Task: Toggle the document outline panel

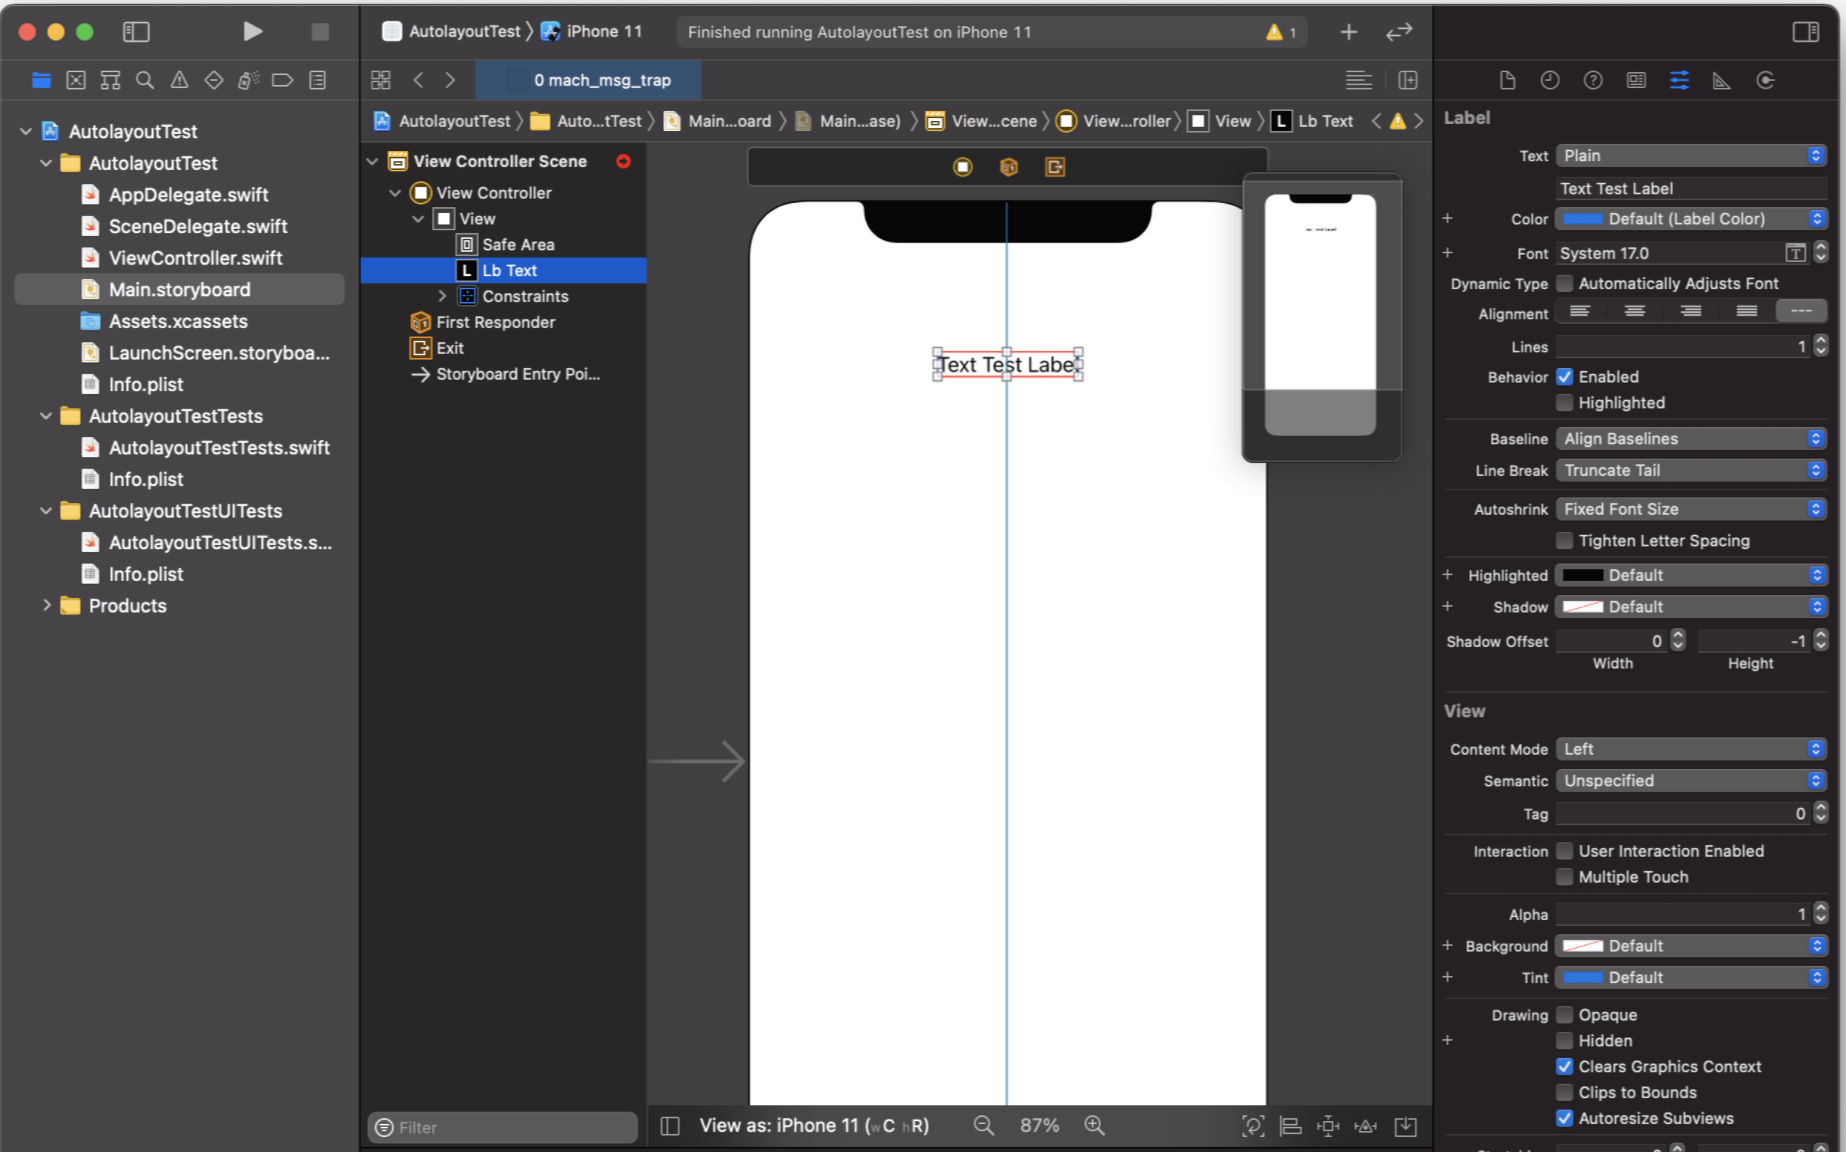Action: [x=671, y=1126]
